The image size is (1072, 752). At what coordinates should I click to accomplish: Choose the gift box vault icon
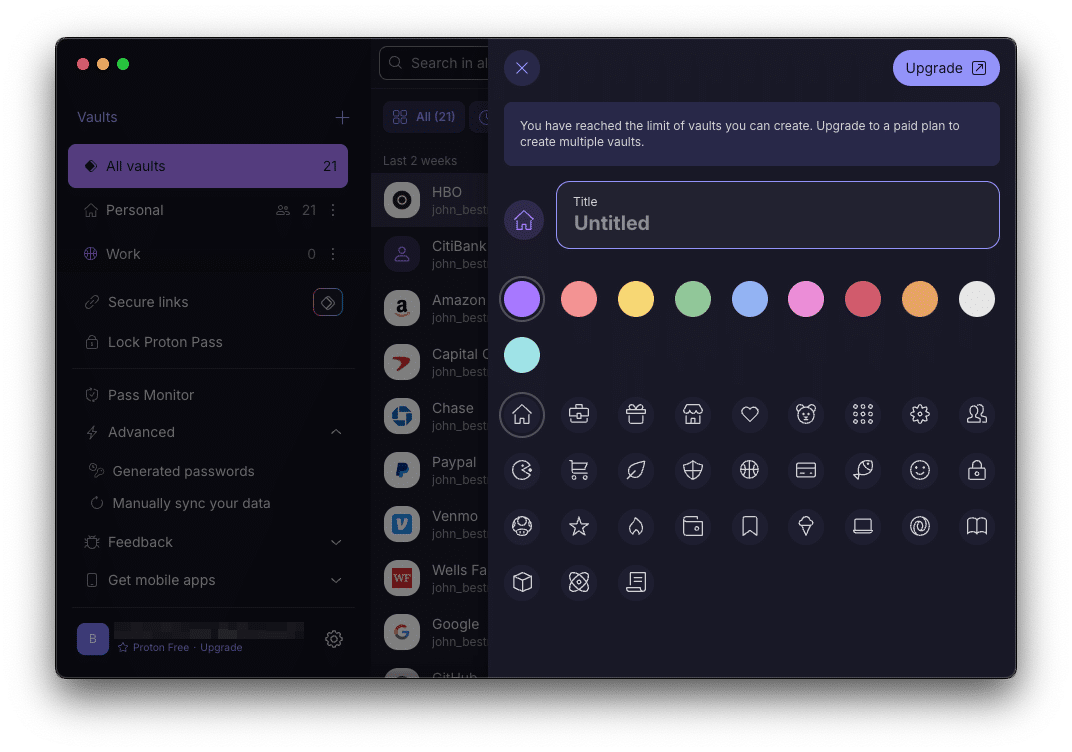[x=635, y=414]
